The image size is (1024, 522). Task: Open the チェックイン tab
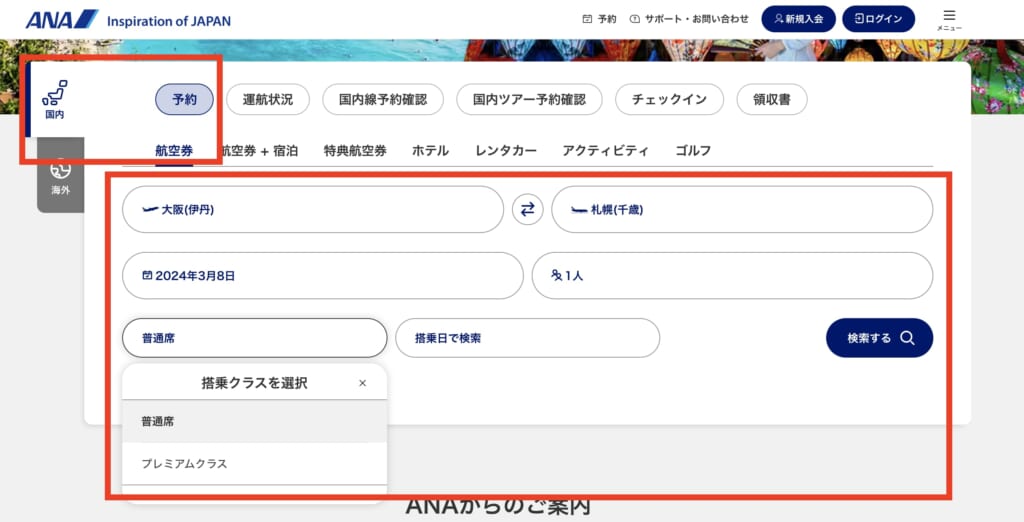pyautogui.click(x=669, y=99)
